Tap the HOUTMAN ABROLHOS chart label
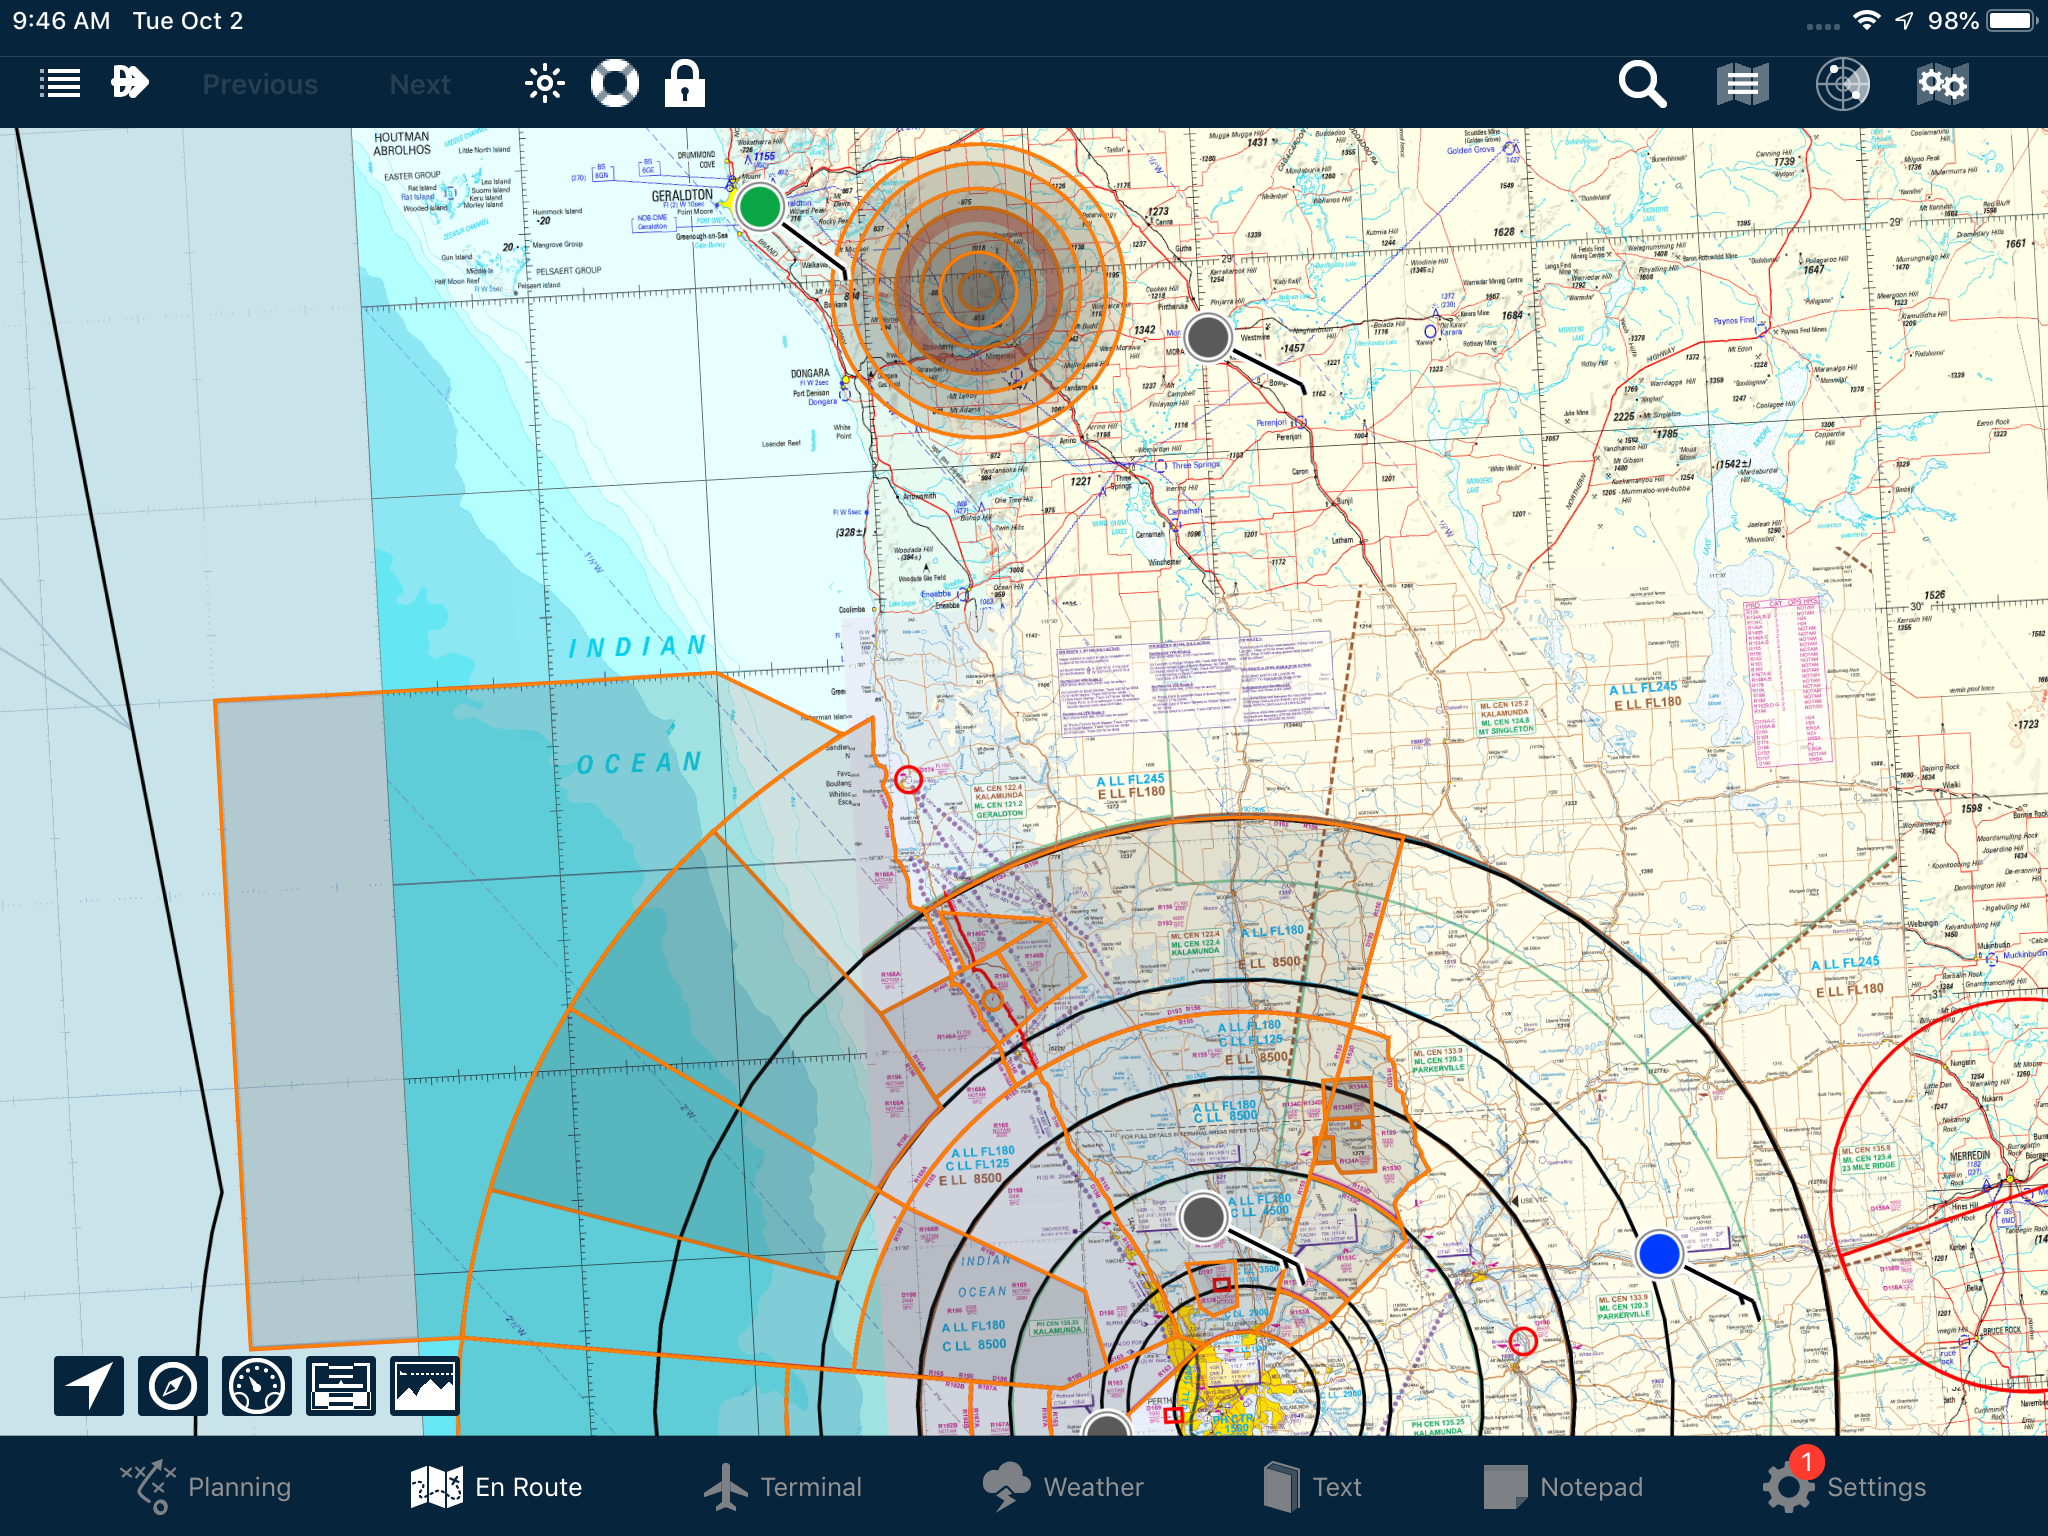This screenshot has height=1536, width=2048. (402, 144)
